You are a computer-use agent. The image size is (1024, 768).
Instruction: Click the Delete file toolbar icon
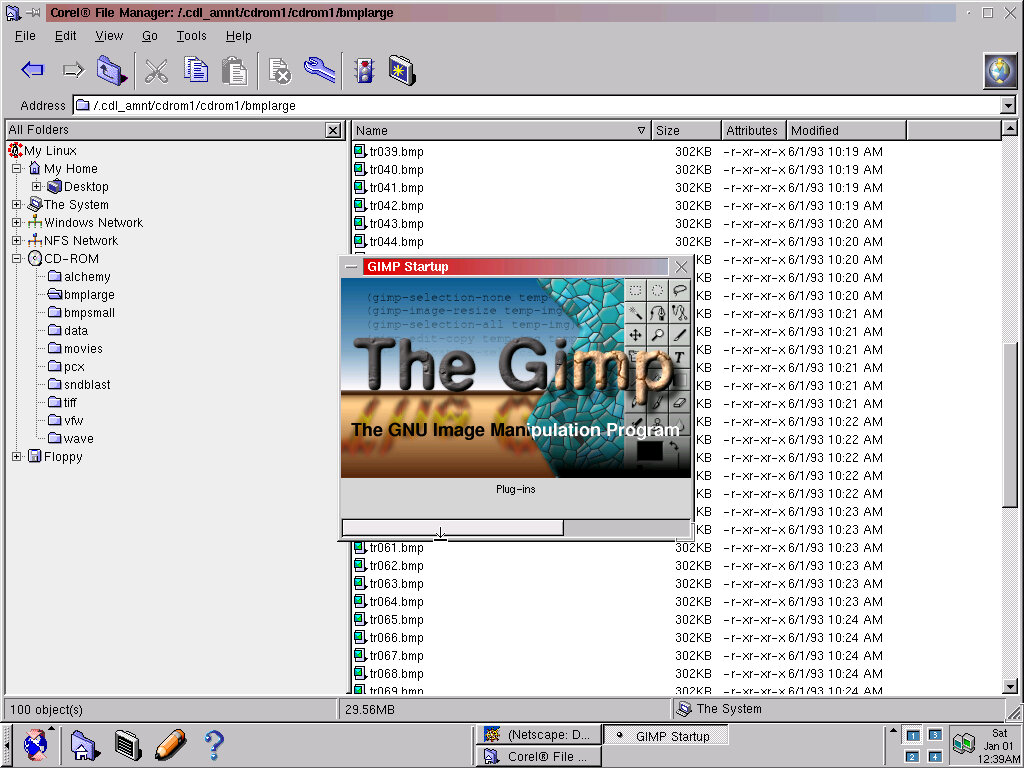coord(279,70)
